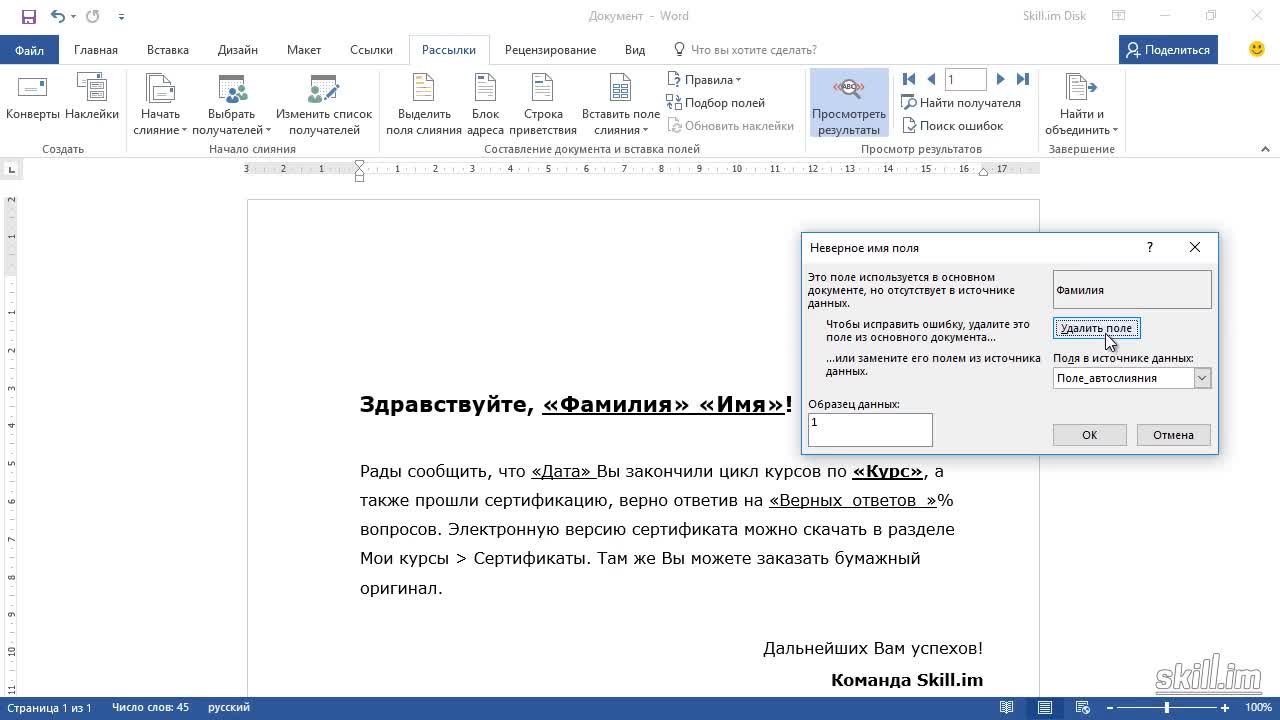
Task: Redo using the repeat icon
Action: 93,16
